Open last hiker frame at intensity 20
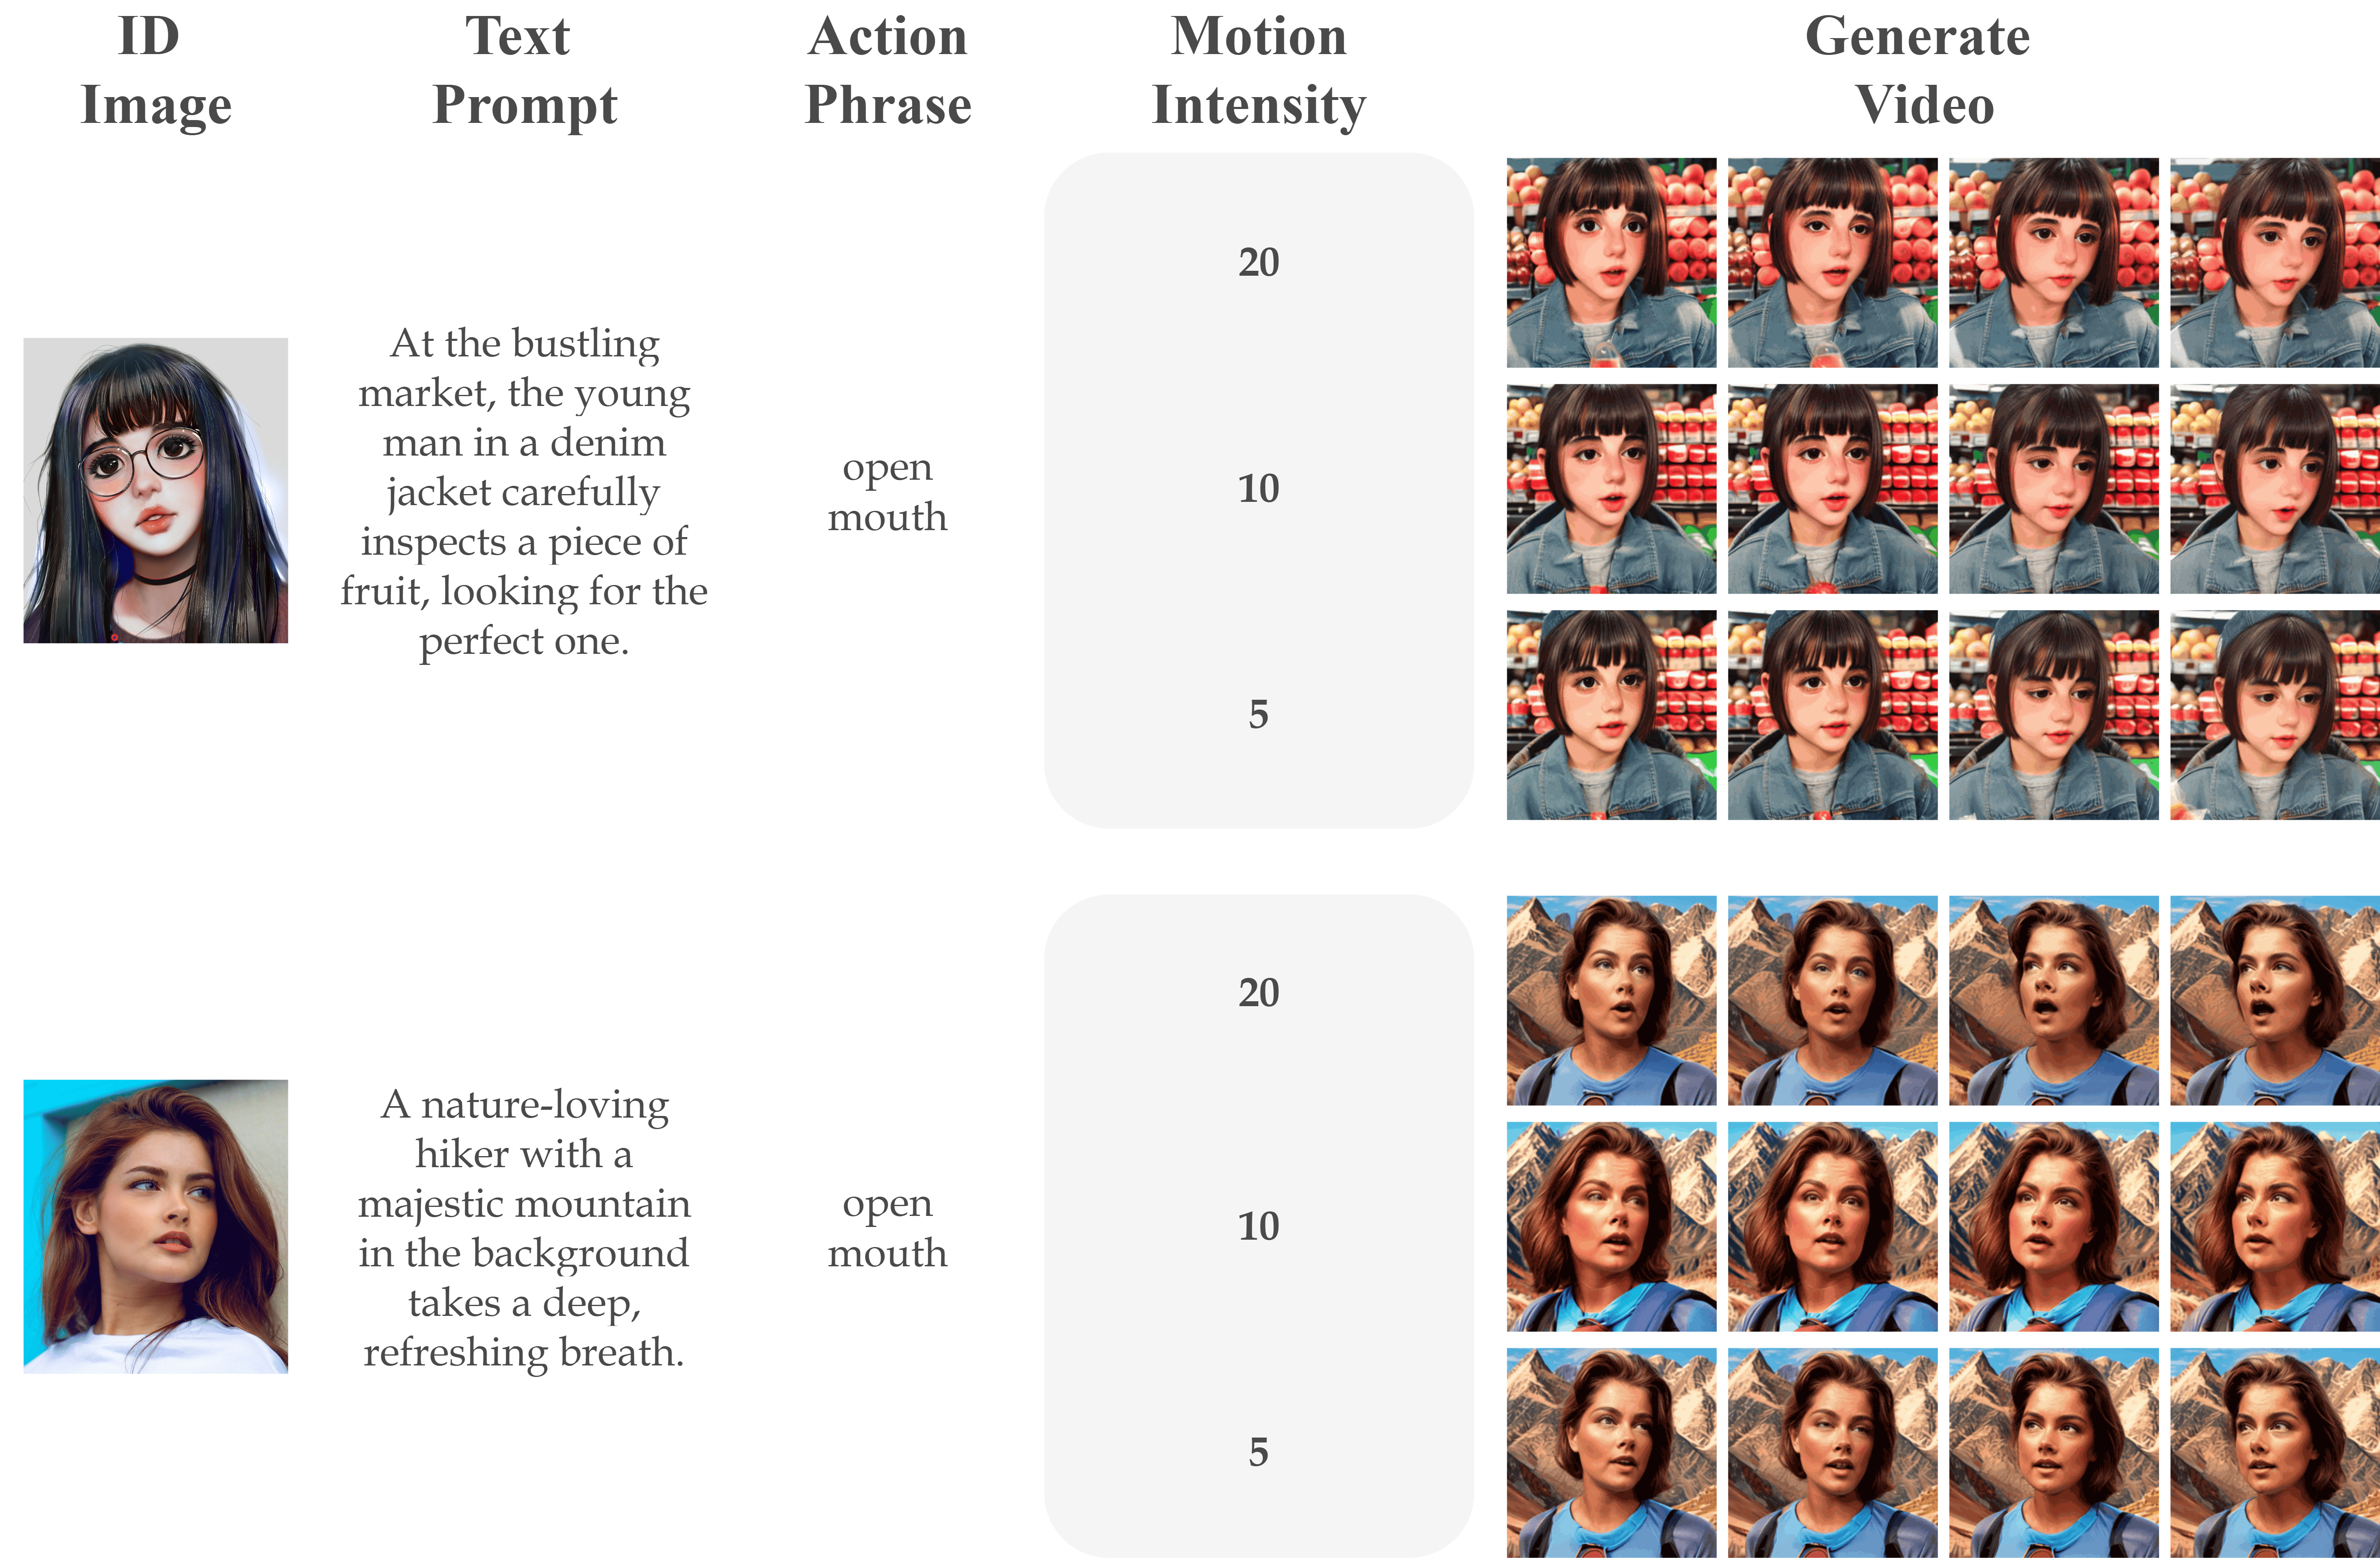 (x=2274, y=1000)
